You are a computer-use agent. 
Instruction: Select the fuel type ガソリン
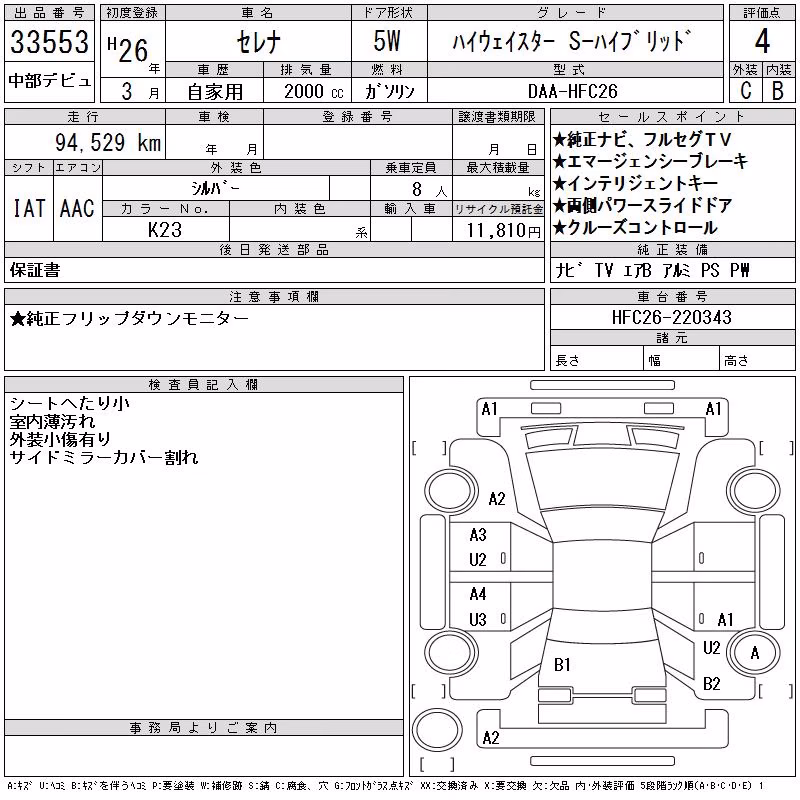(x=390, y=91)
